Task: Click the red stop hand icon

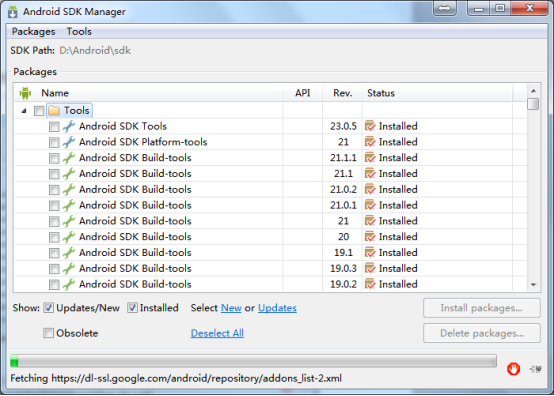Action: 513,369
